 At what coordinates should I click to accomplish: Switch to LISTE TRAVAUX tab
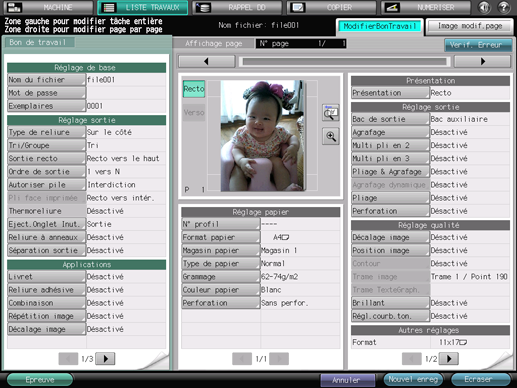[143, 7]
